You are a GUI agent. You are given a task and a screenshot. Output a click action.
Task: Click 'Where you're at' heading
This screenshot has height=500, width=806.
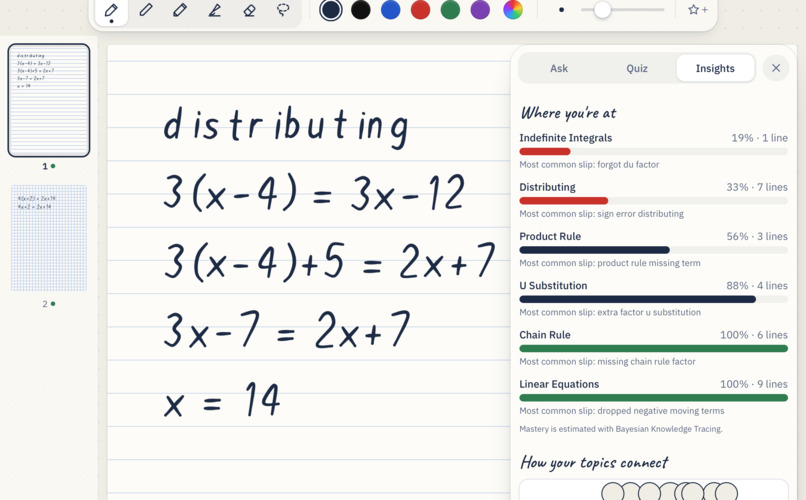[x=569, y=113]
